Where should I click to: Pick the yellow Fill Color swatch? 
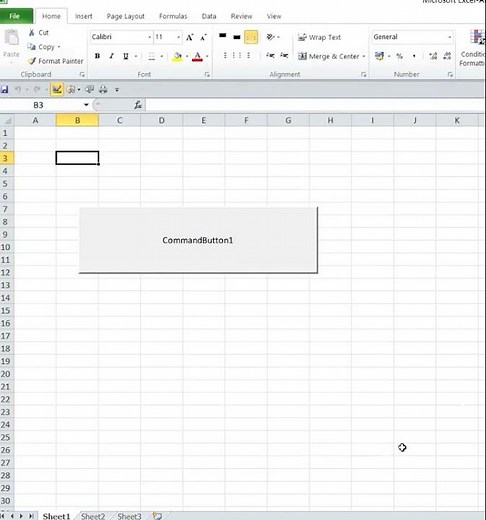pos(177,56)
